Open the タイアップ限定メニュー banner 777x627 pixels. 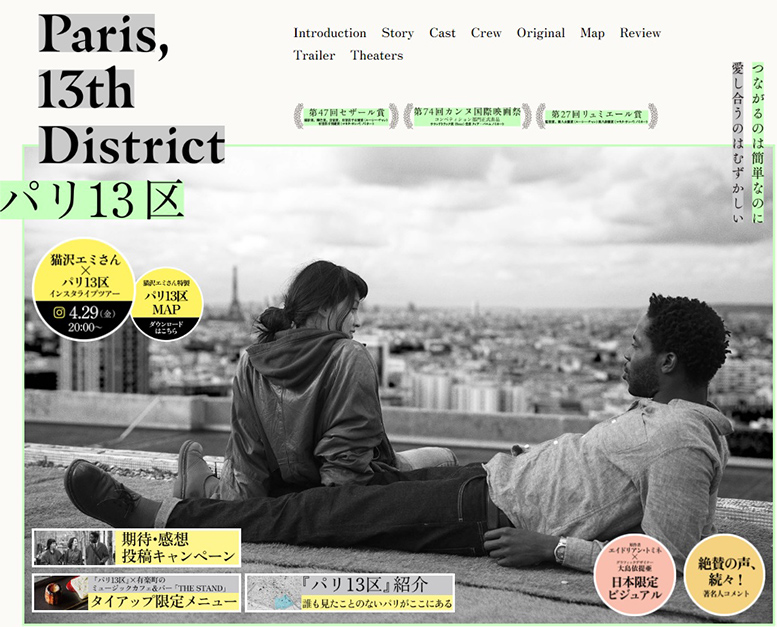(136, 593)
